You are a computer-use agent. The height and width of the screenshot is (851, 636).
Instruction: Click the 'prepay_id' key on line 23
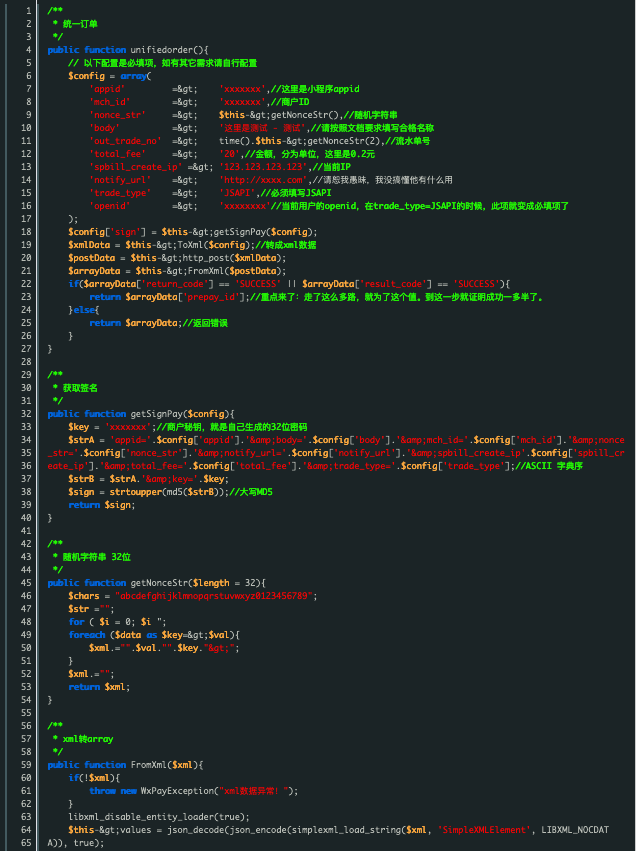(211, 297)
